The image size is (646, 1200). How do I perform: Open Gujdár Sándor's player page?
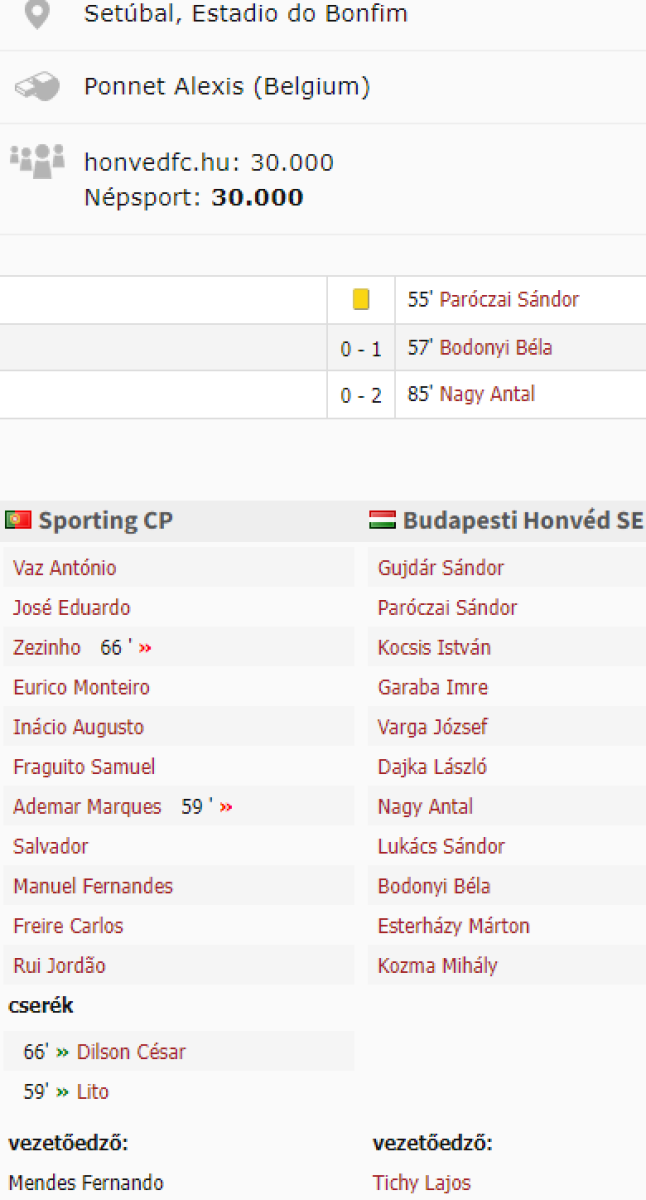[441, 568]
